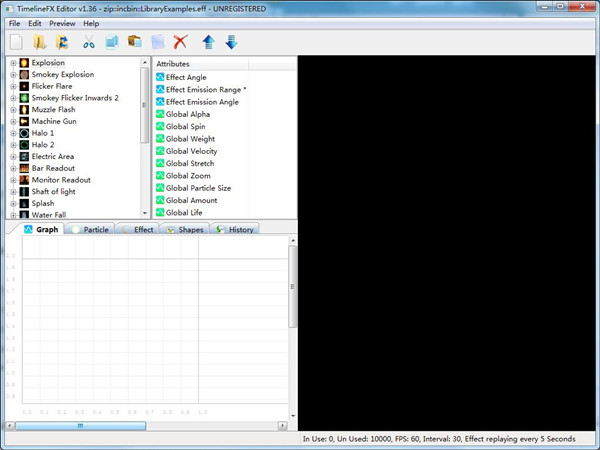Switch to the Shapes tab

[185, 229]
